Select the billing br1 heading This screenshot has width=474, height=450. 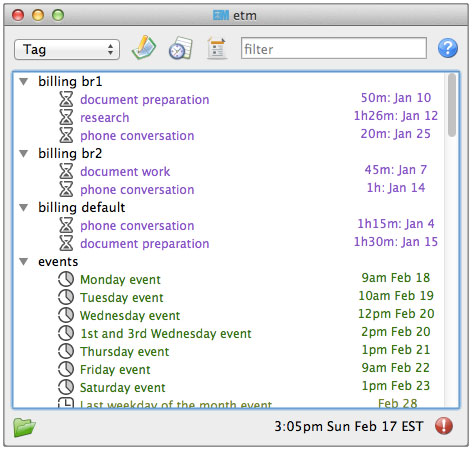pyautogui.click(x=70, y=82)
